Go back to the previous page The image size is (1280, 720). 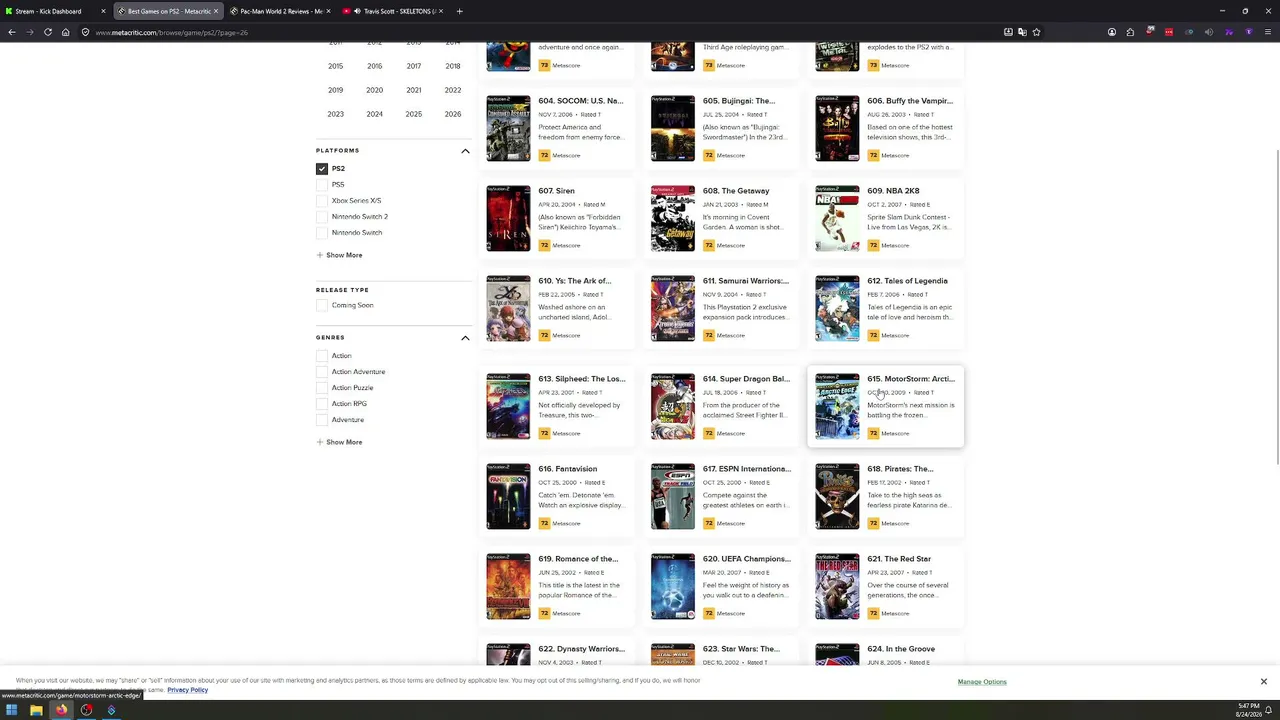point(12,32)
